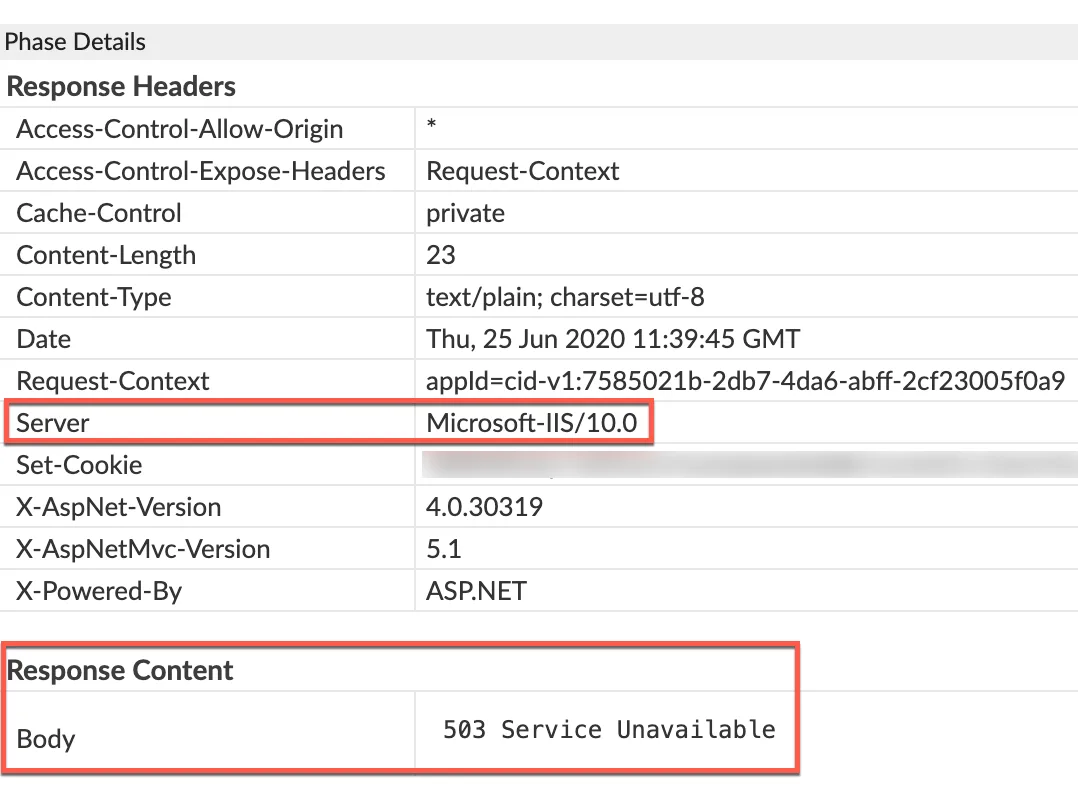Select the version value 4.0.30319
The image size is (1078, 786).
[484, 507]
